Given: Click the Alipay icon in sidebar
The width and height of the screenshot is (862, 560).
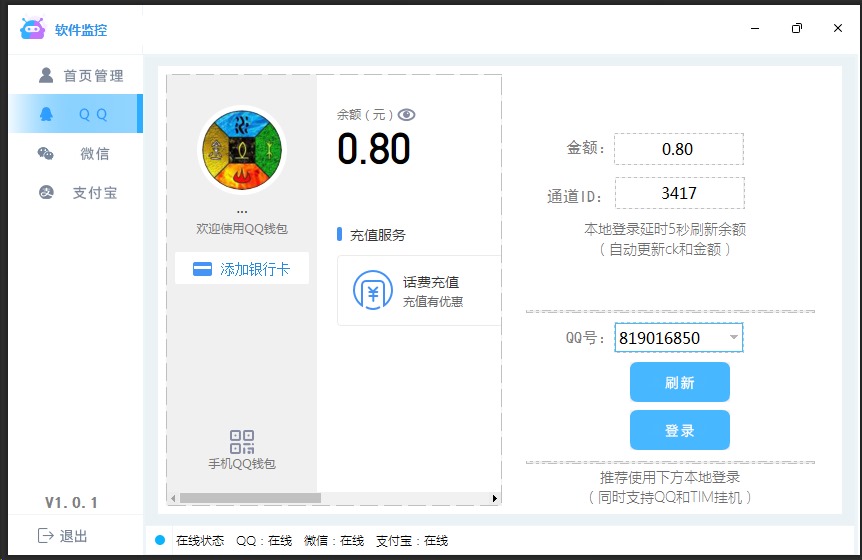Looking at the screenshot, I should pos(46,192).
